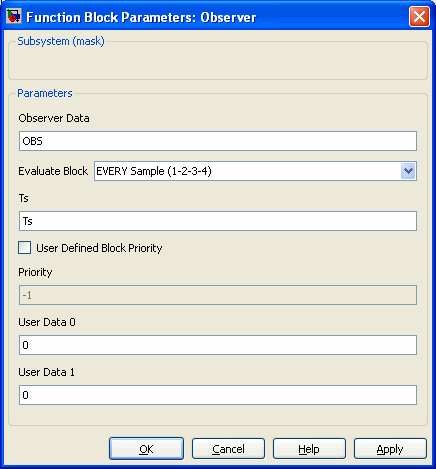Click the 'Parameters' group label
The width and height of the screenshot is (436, 469).
click(x=45, y=93)
